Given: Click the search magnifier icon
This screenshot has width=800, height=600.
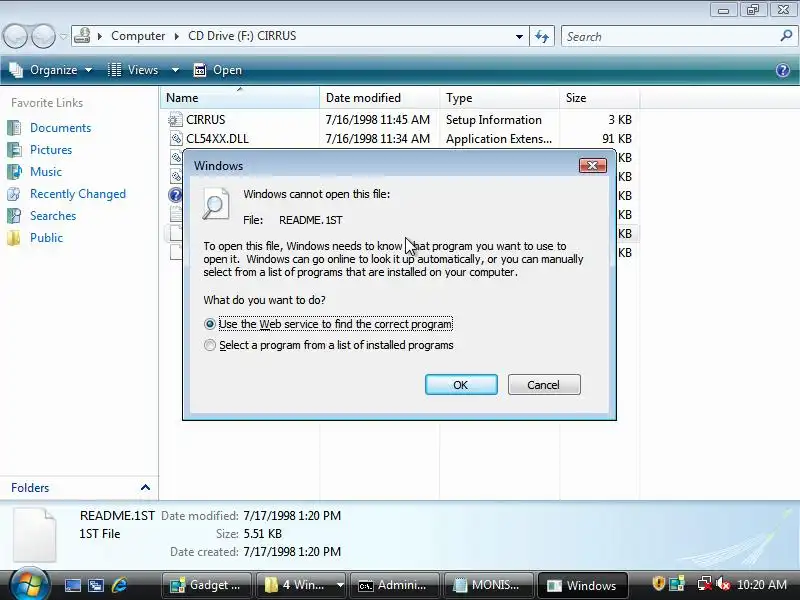Looking at the screenshot, I should (x=786, y=36).
